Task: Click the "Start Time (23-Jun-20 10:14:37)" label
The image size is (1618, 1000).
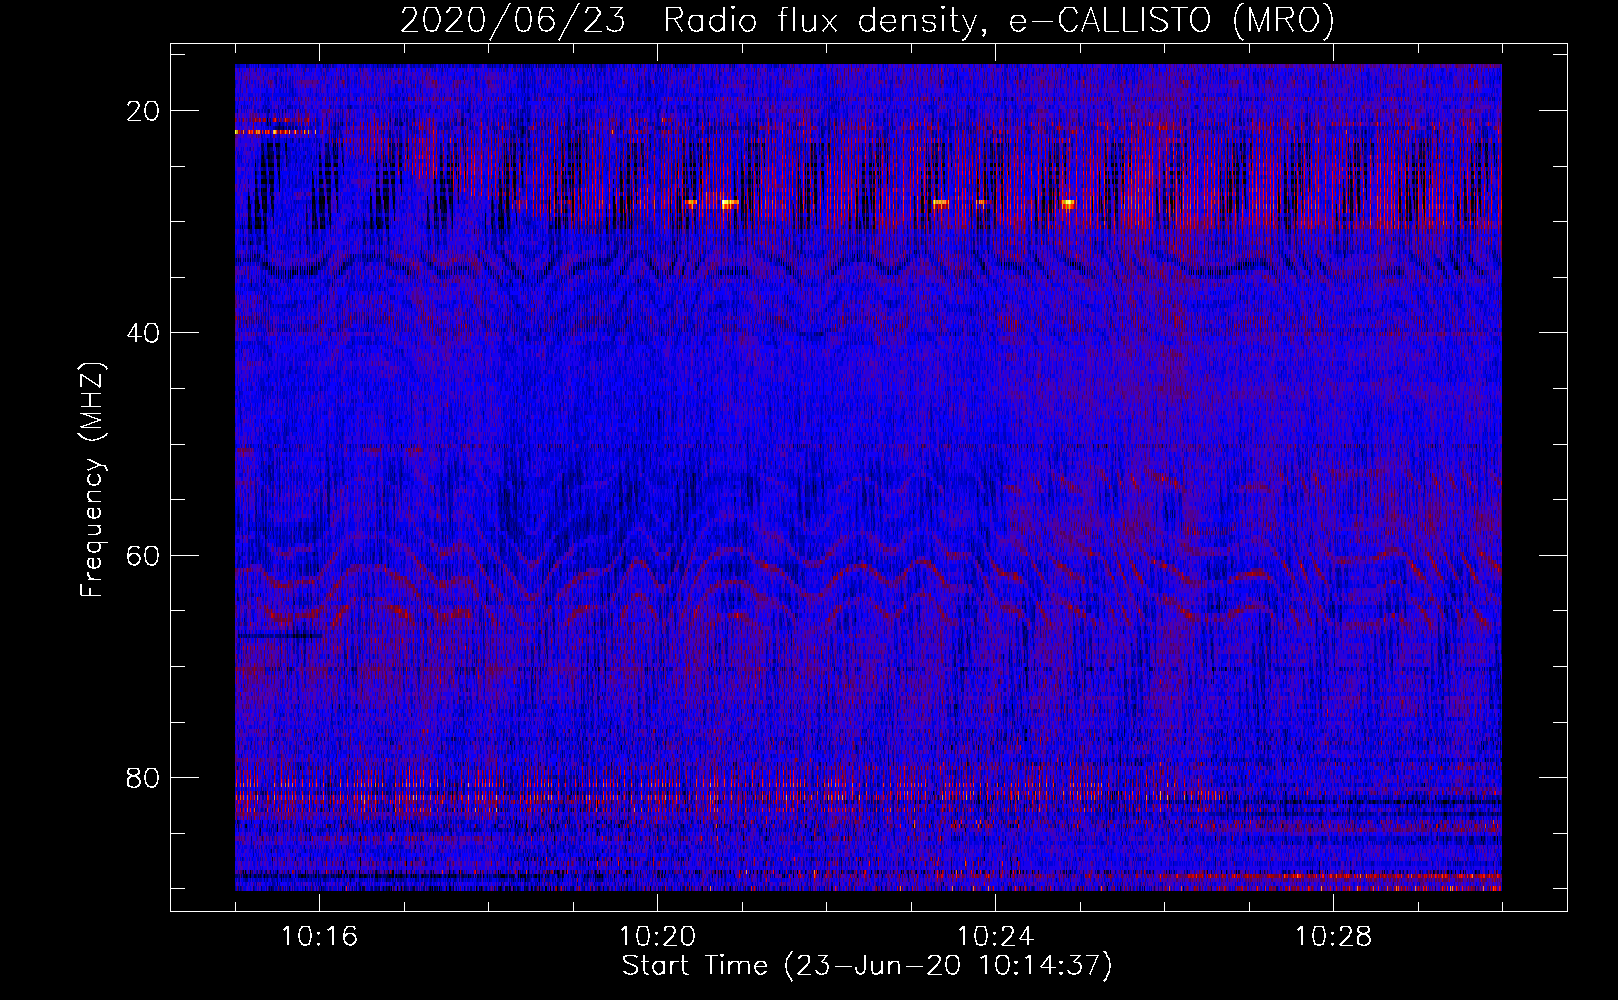Action: pyautogui.click(x=867, y=966)
